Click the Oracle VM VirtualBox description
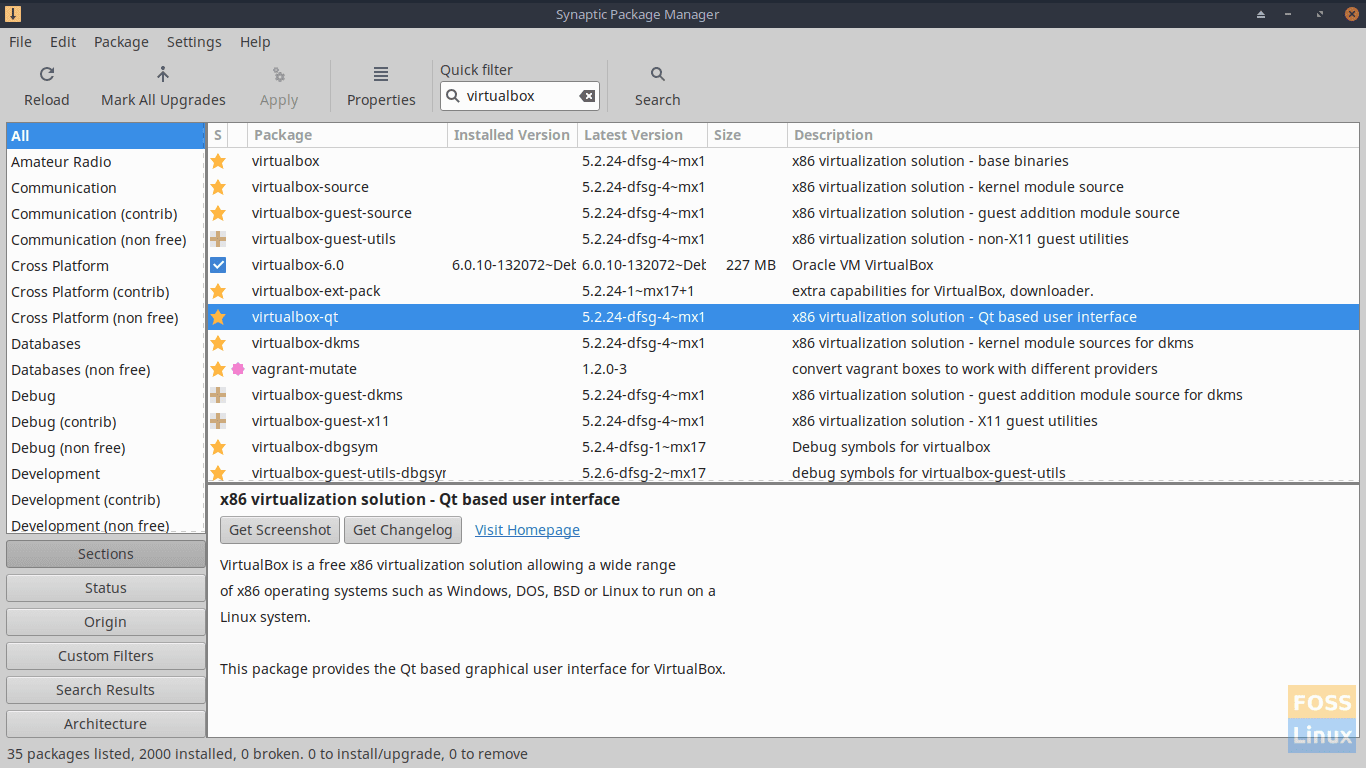Viewport: 1366px width, 768px height. pyautogui.click(x=862, y=265)
